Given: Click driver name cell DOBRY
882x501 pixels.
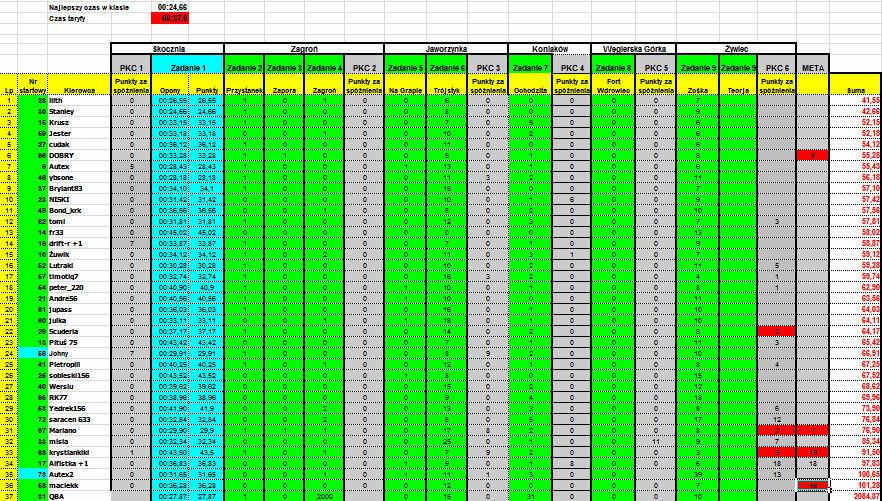Looking at the screenshot, I should coord(79,155).
